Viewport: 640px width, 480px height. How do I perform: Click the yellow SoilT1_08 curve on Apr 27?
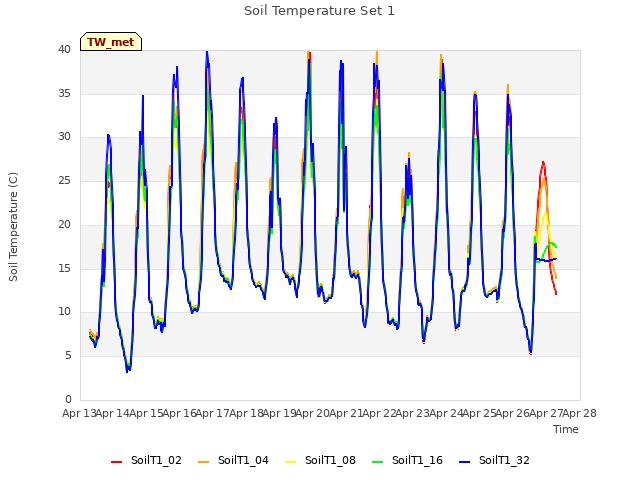click(x=546, y=213)
